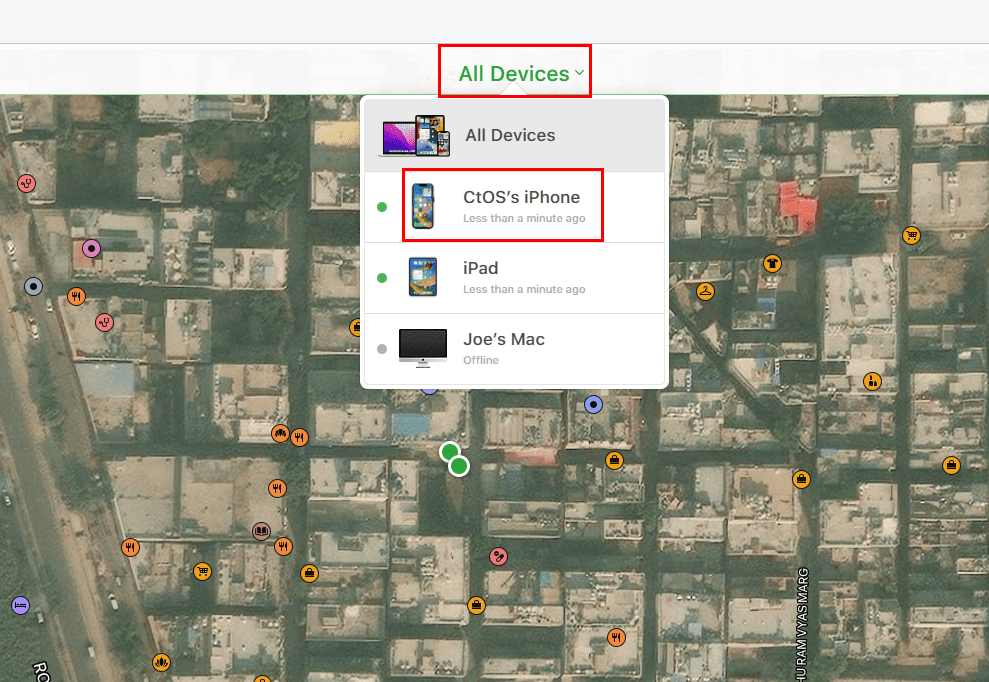
Task: Click the orange park tree map marker
Action: [x=280, y=433]
